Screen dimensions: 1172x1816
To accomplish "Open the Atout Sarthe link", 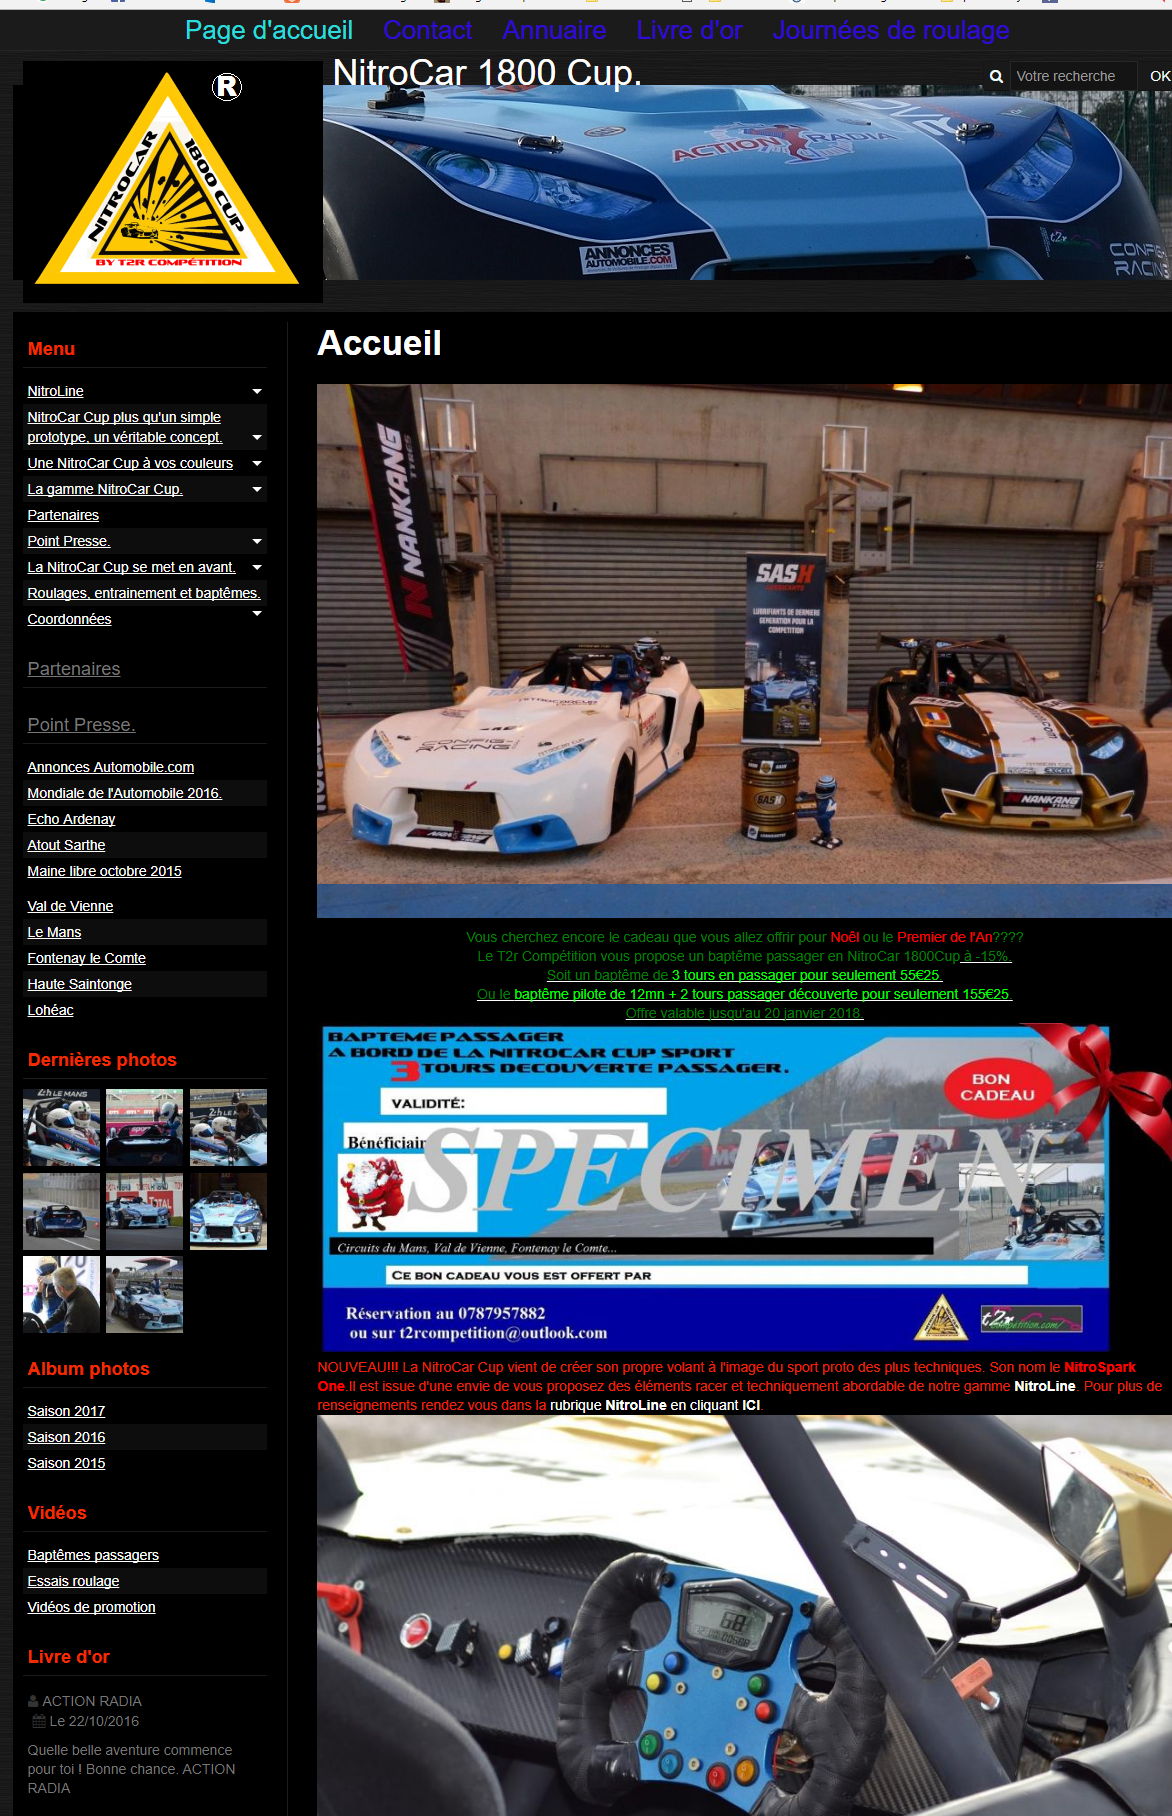I will tap(66, 845).
